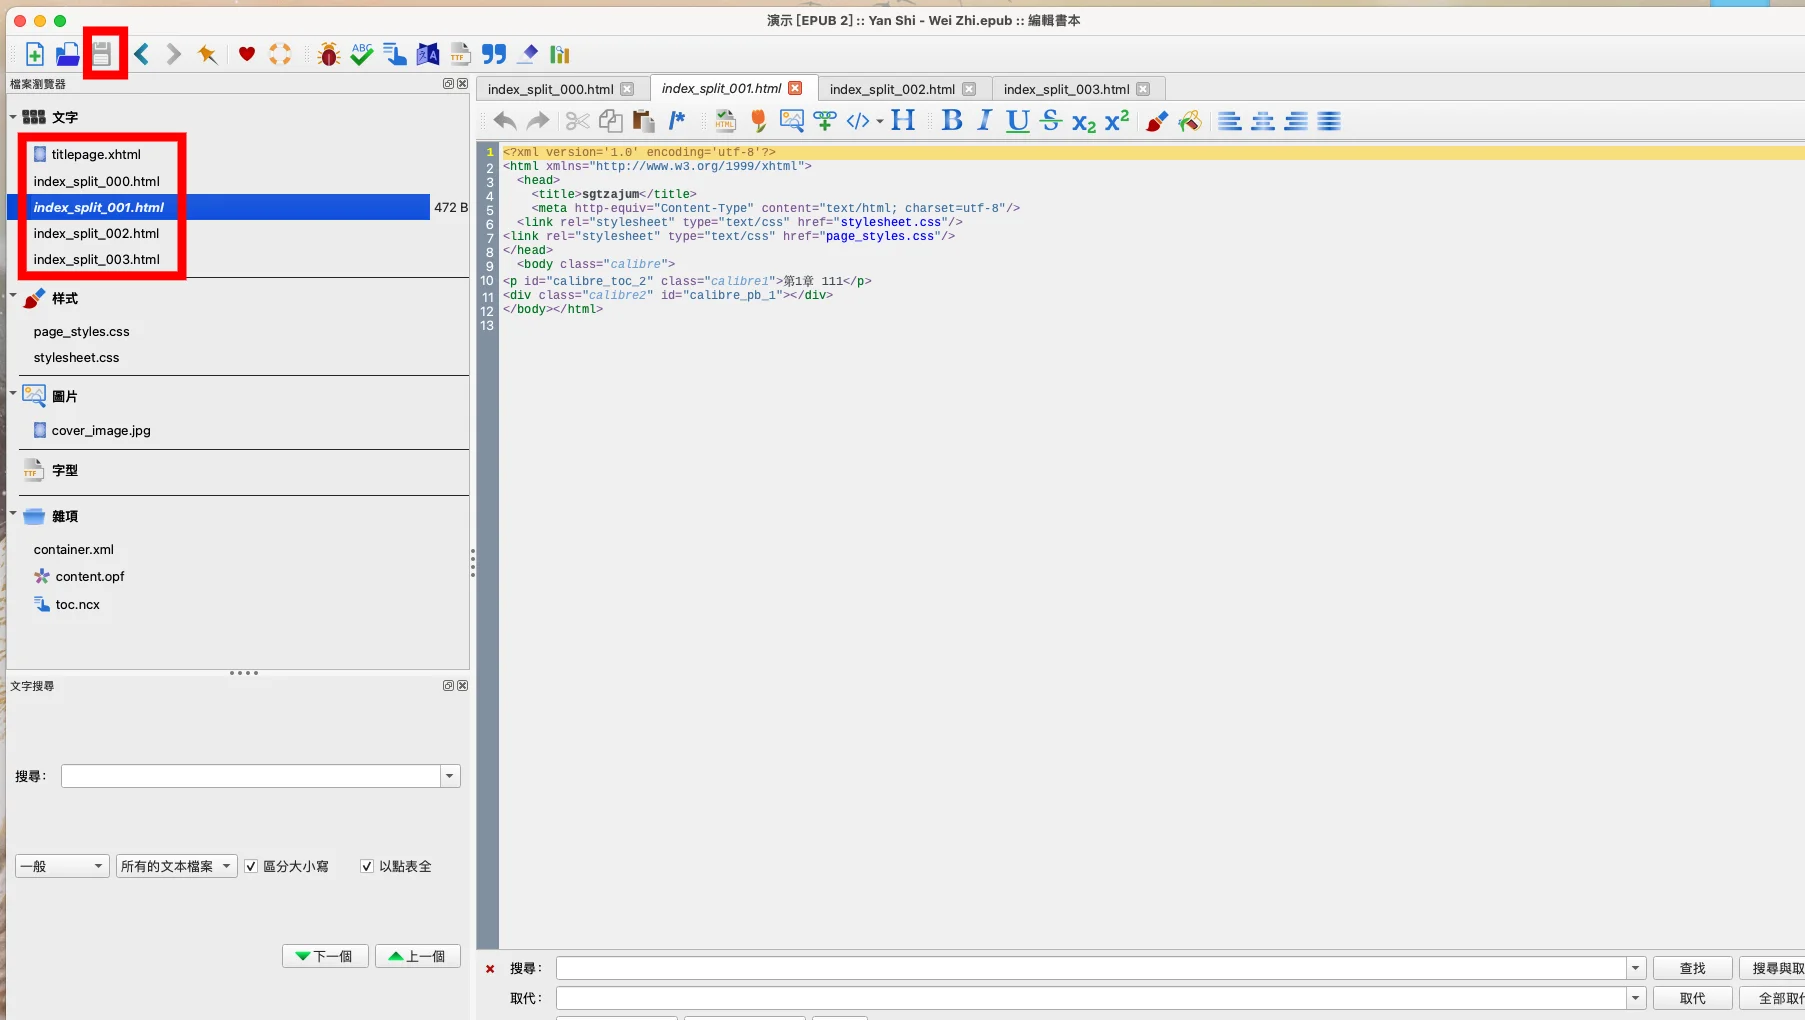This screenshot has height=1020, width=1805.
Task: Collapse the 樣式 section in file browser
Action: click(x=13, y=296)
